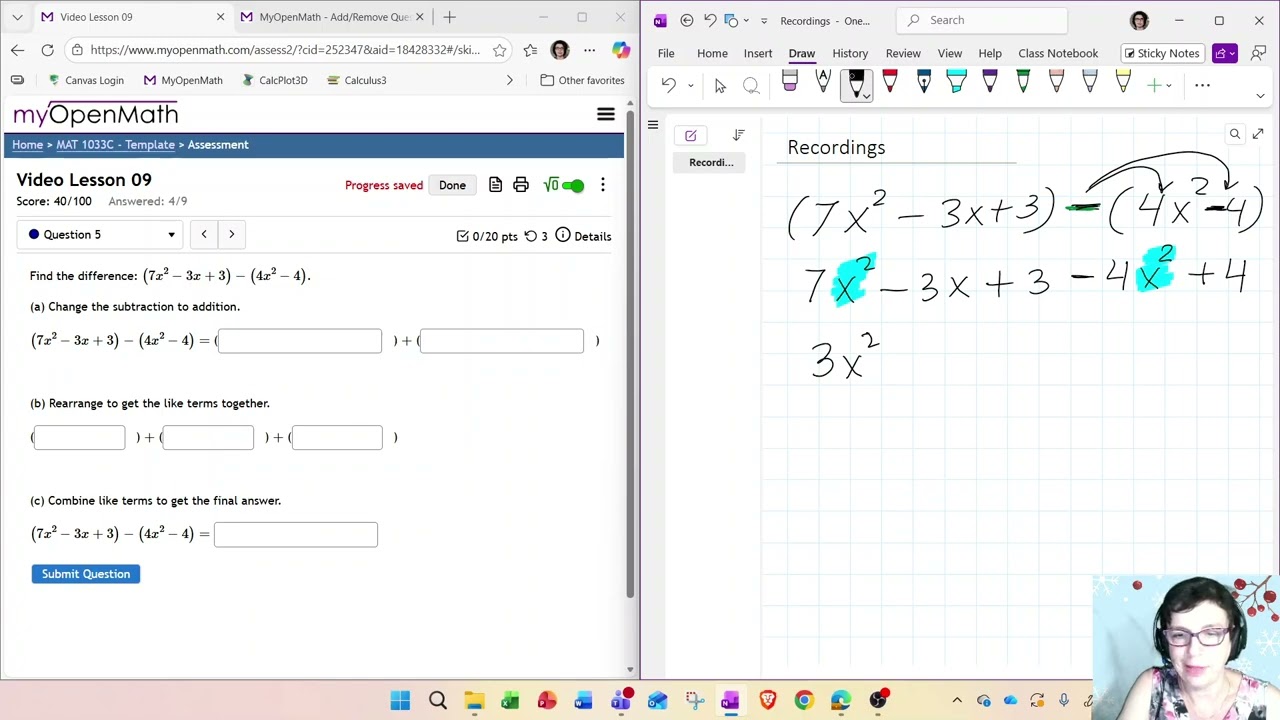Open the Draw tab

[x=801, y=53]
